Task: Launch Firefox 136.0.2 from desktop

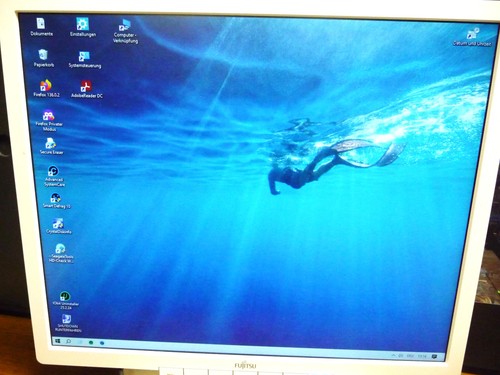Action: click(46, 88)
